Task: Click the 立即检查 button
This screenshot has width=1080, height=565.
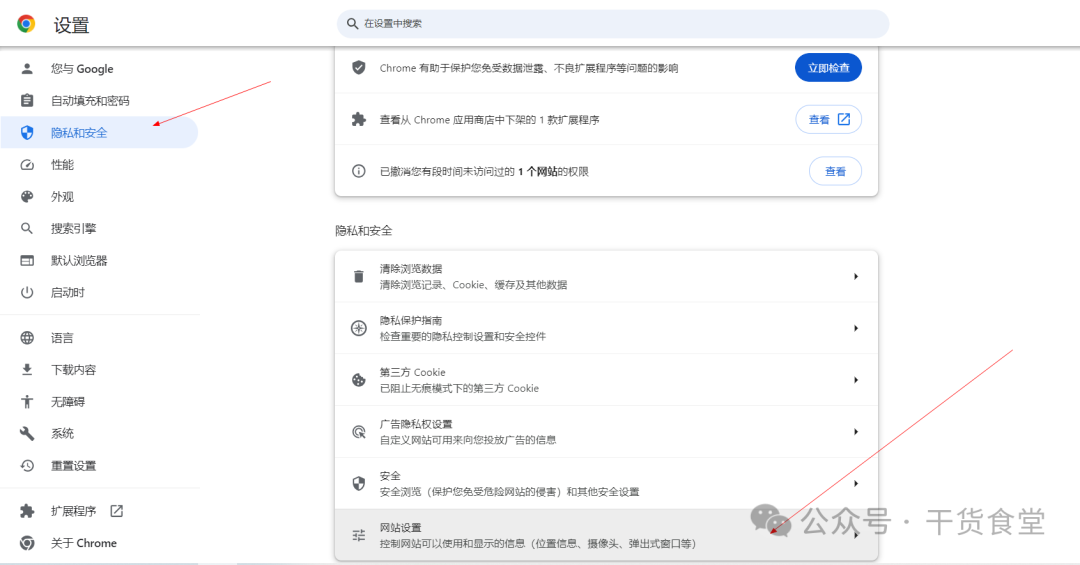Action: coord(828,68)
